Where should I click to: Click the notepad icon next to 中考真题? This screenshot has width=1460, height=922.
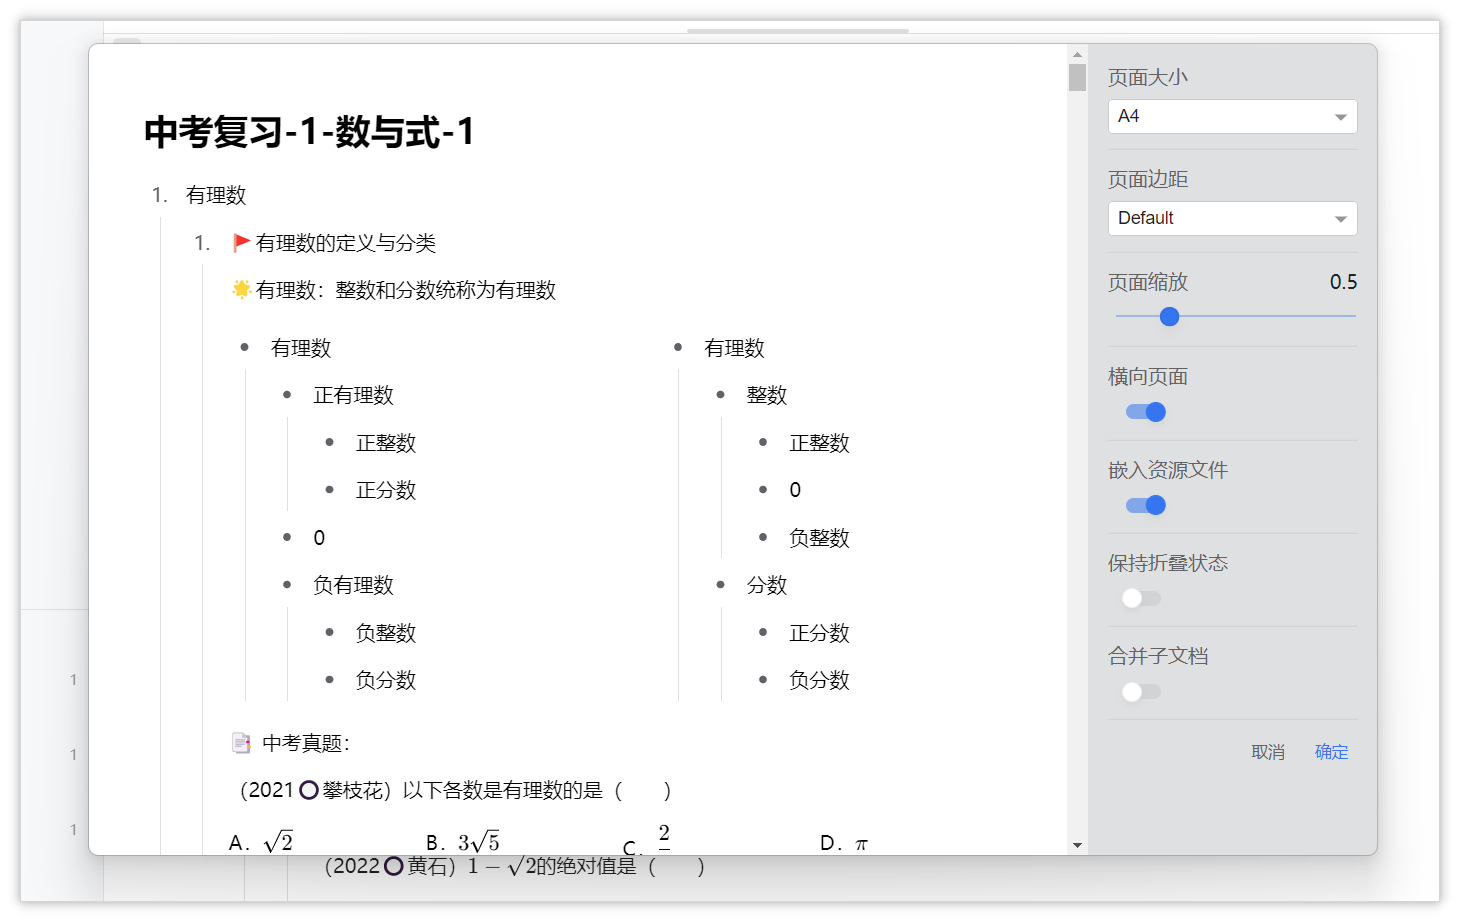(x=241, y=743)
